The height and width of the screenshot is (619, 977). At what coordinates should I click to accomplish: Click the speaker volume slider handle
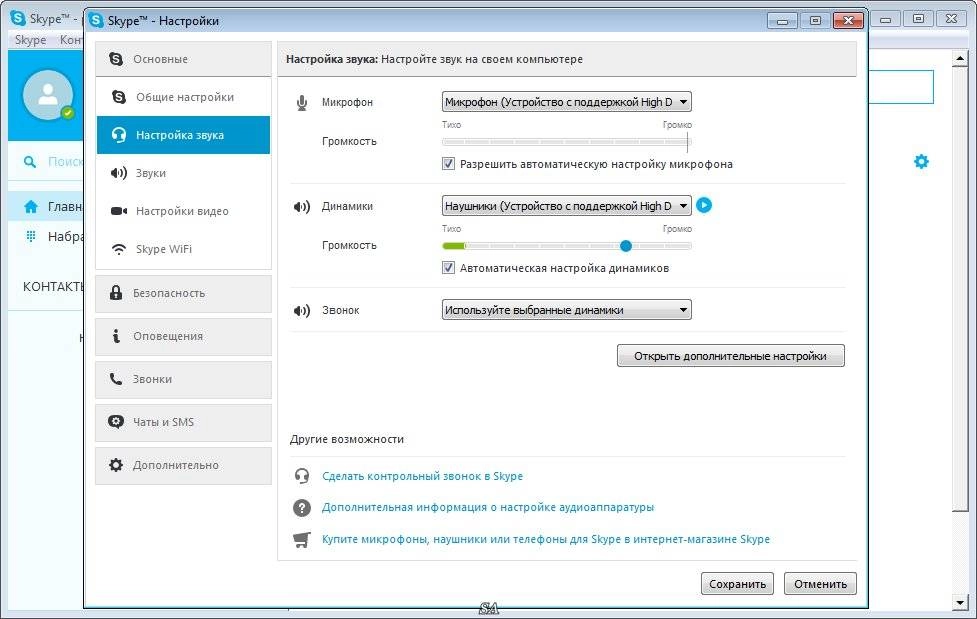626,246
